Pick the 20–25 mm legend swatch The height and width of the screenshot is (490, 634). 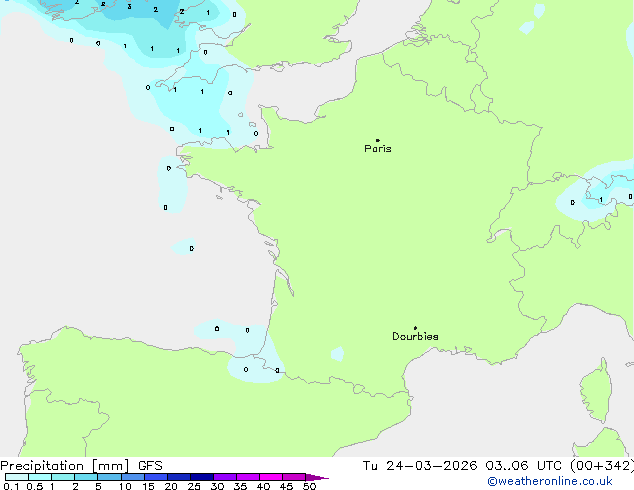179,477
